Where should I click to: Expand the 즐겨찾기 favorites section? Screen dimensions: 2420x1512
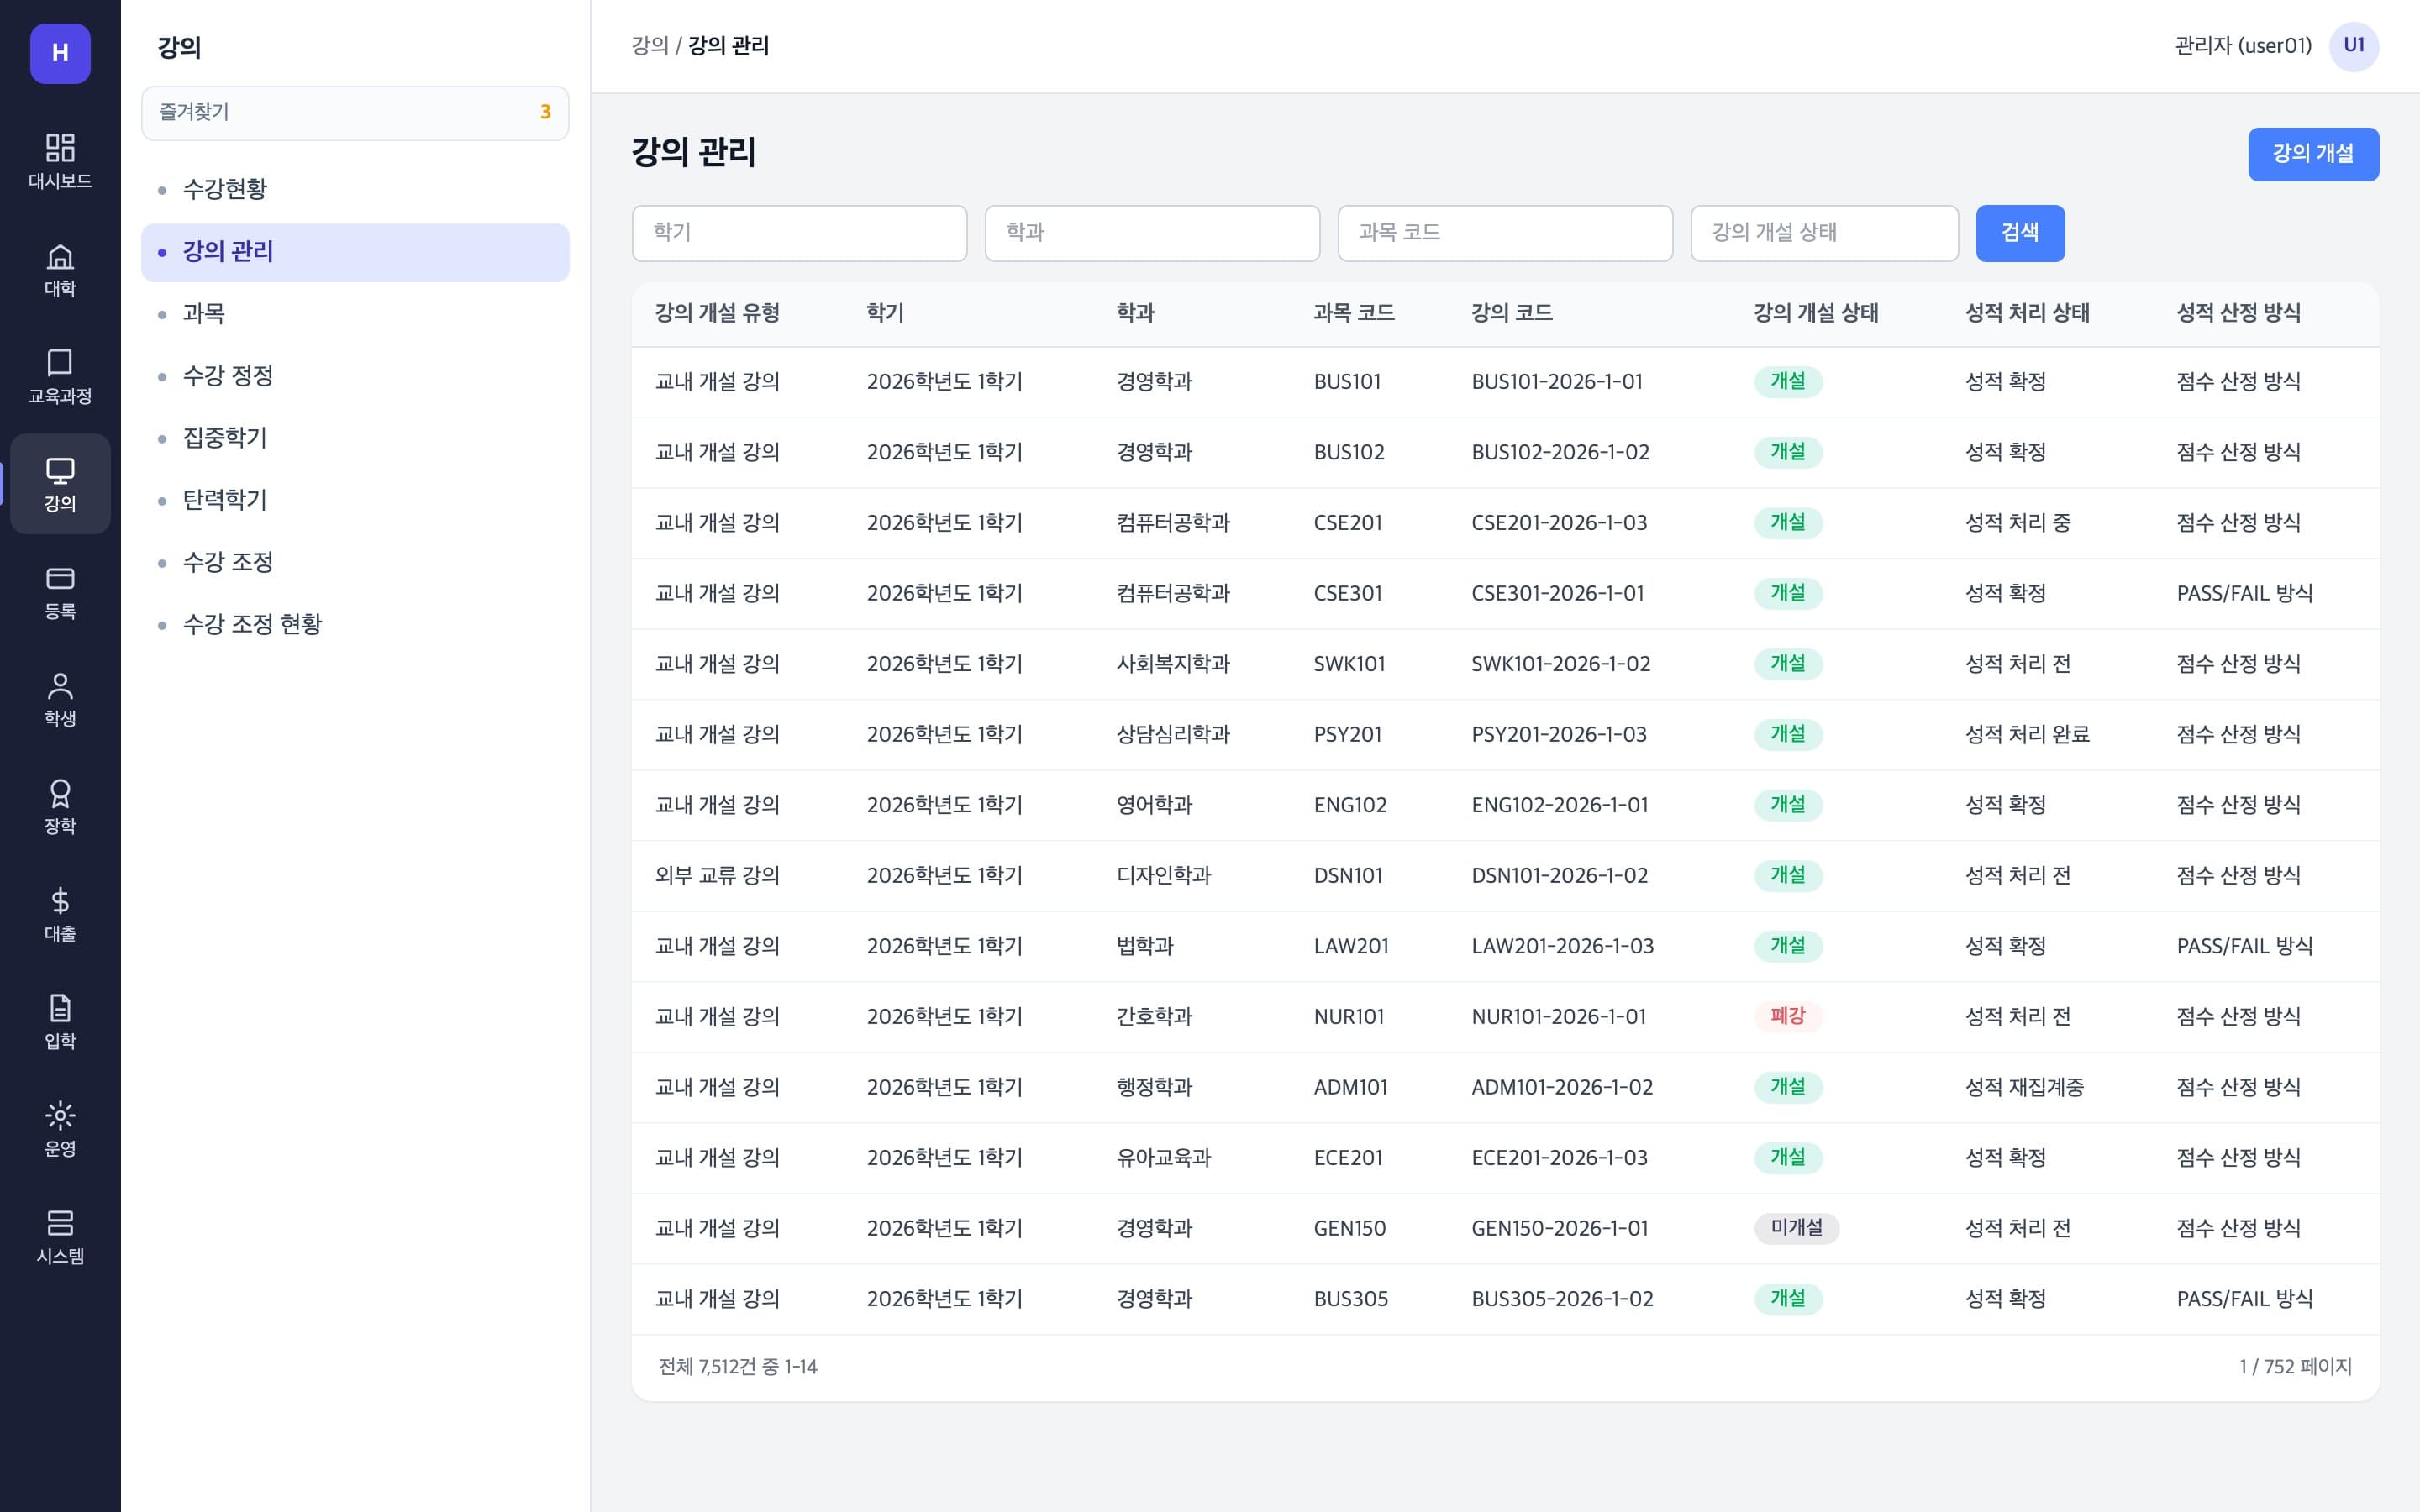tap(355, 112)
